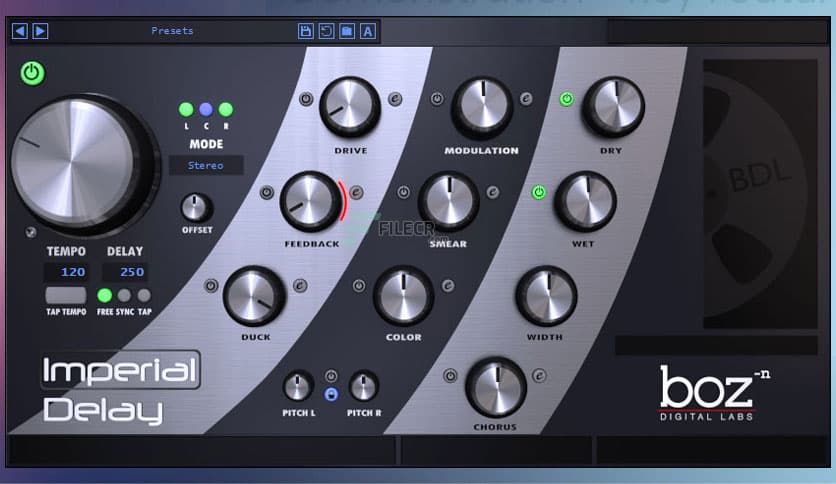Click the Tap Tempo button
Image resolution: width=836 pixels, height=484 pixels.
(x=66, y=295)
